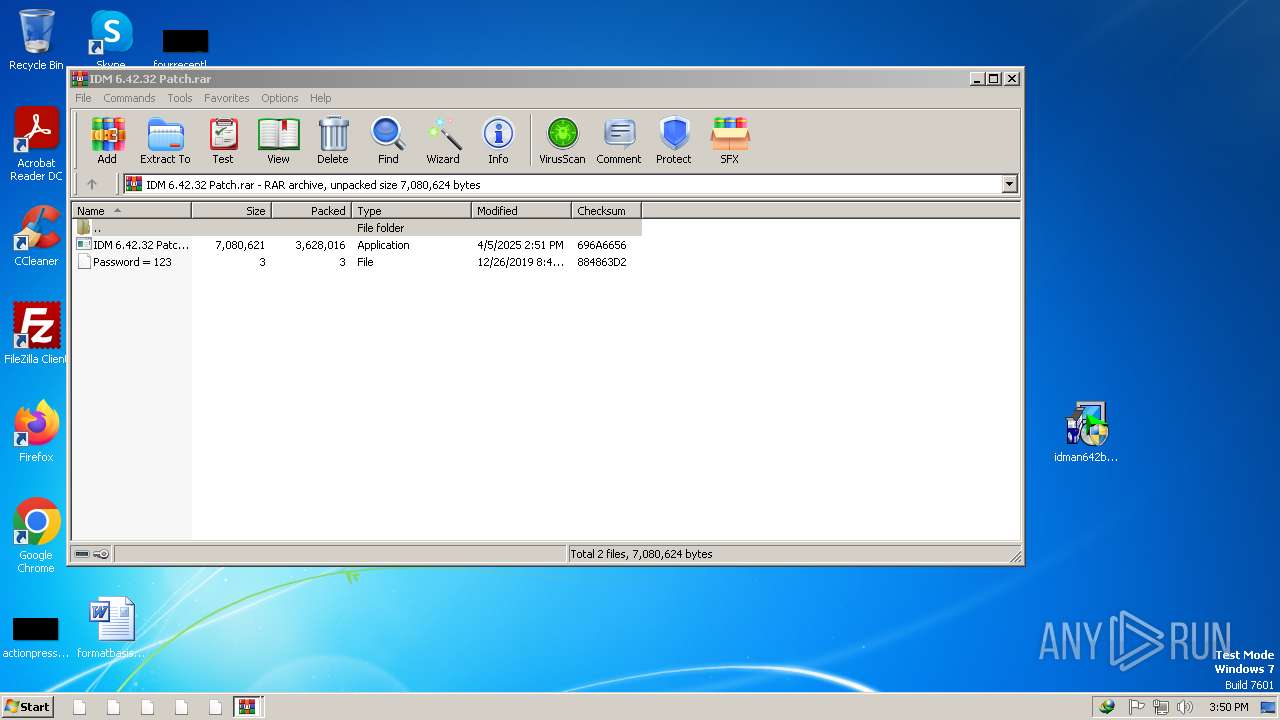Click the 3:50 PM taskbar clock
This screenshot has width=1280, height=720.
click(x=1228, y=707)
